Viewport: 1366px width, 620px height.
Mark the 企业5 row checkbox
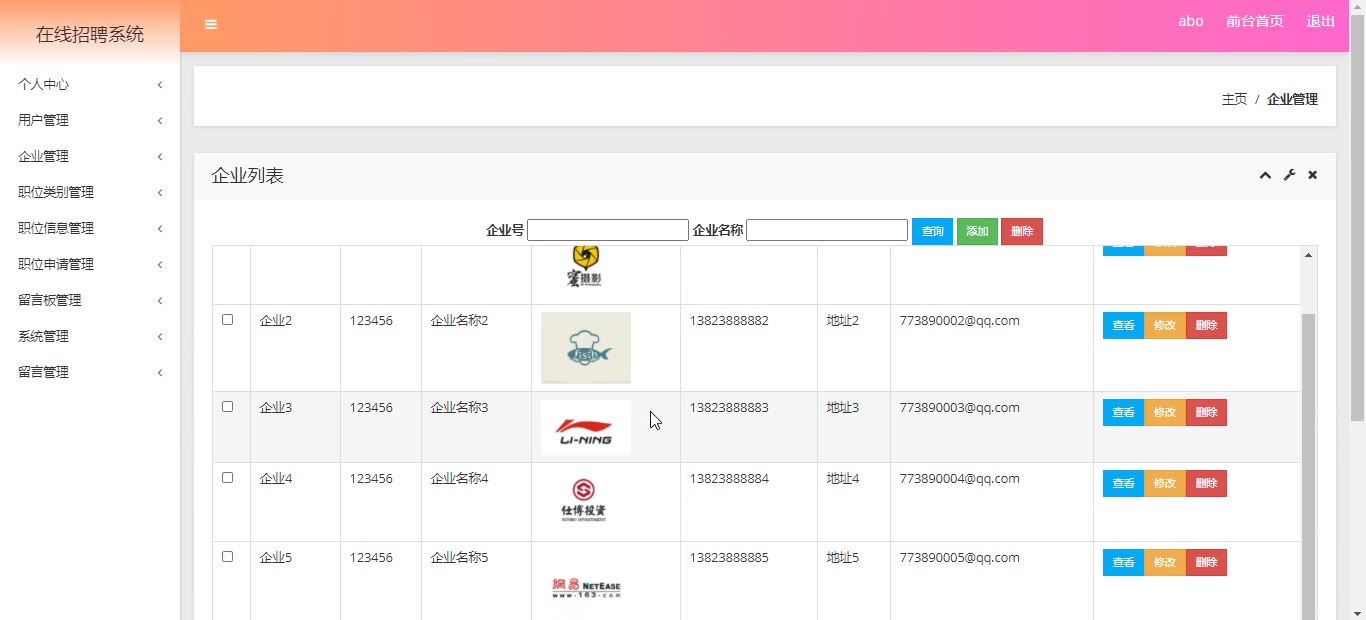tap(227, 557)
